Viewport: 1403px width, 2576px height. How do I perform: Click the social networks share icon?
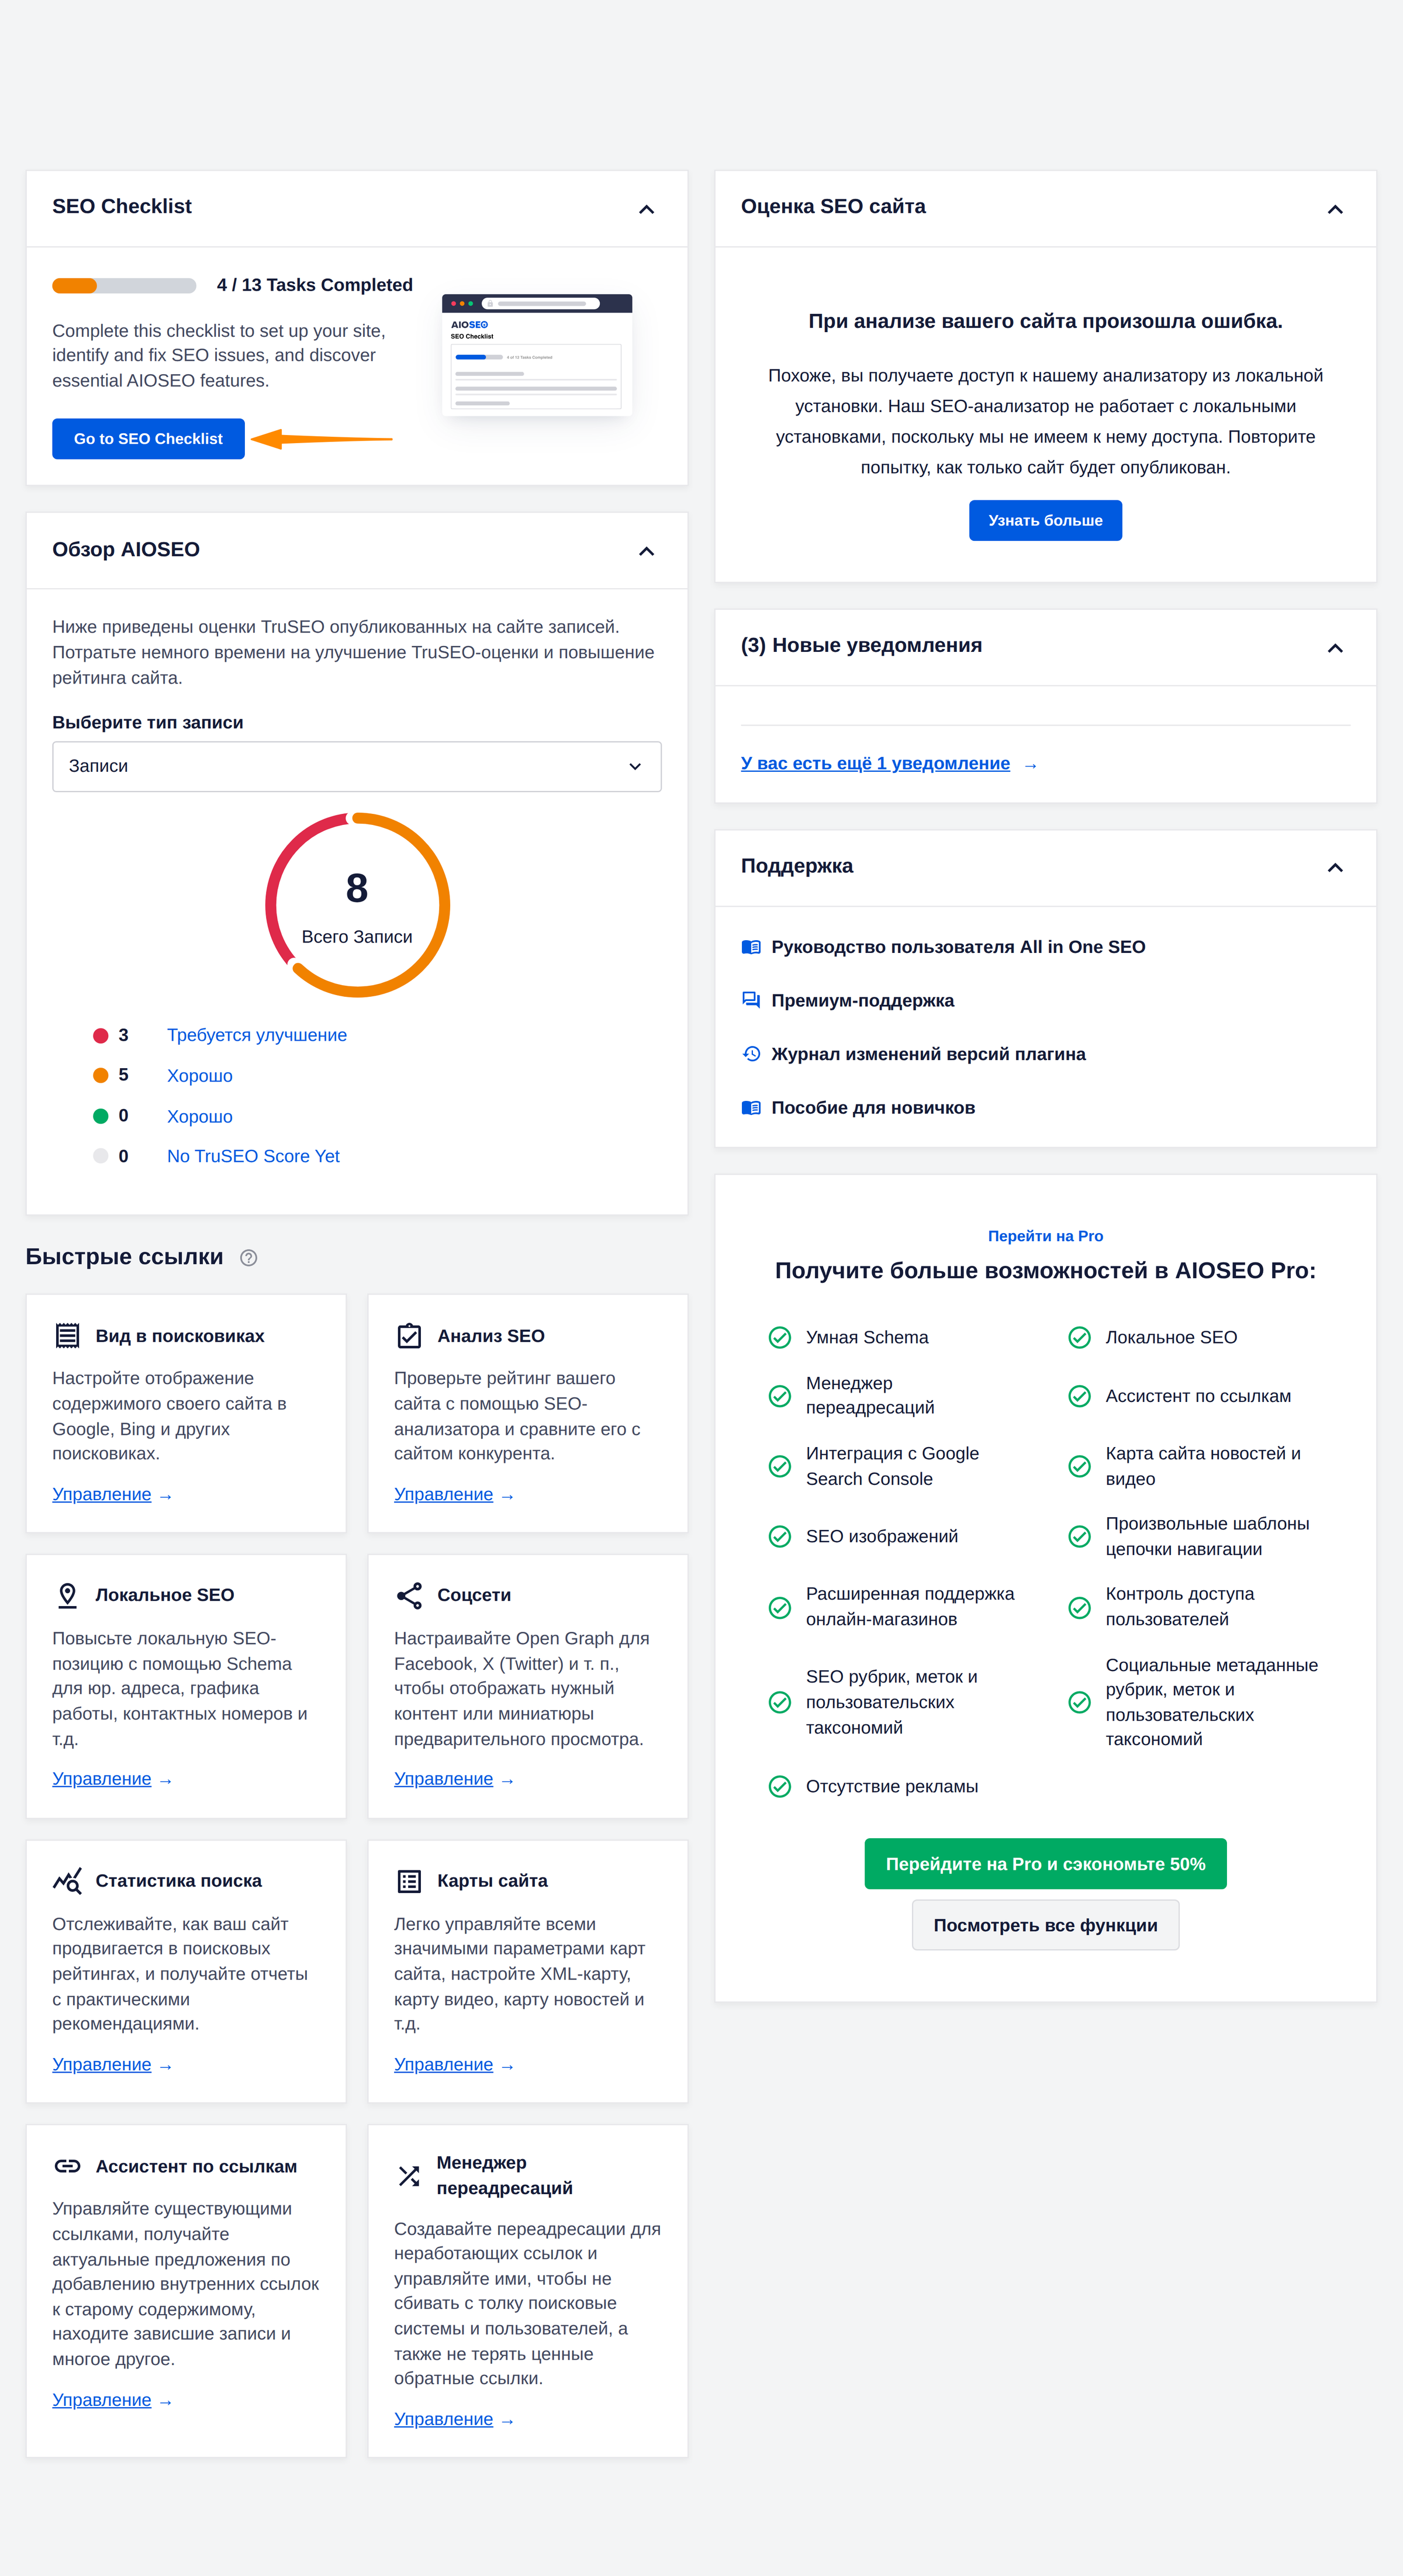(x=409, y=1595)
